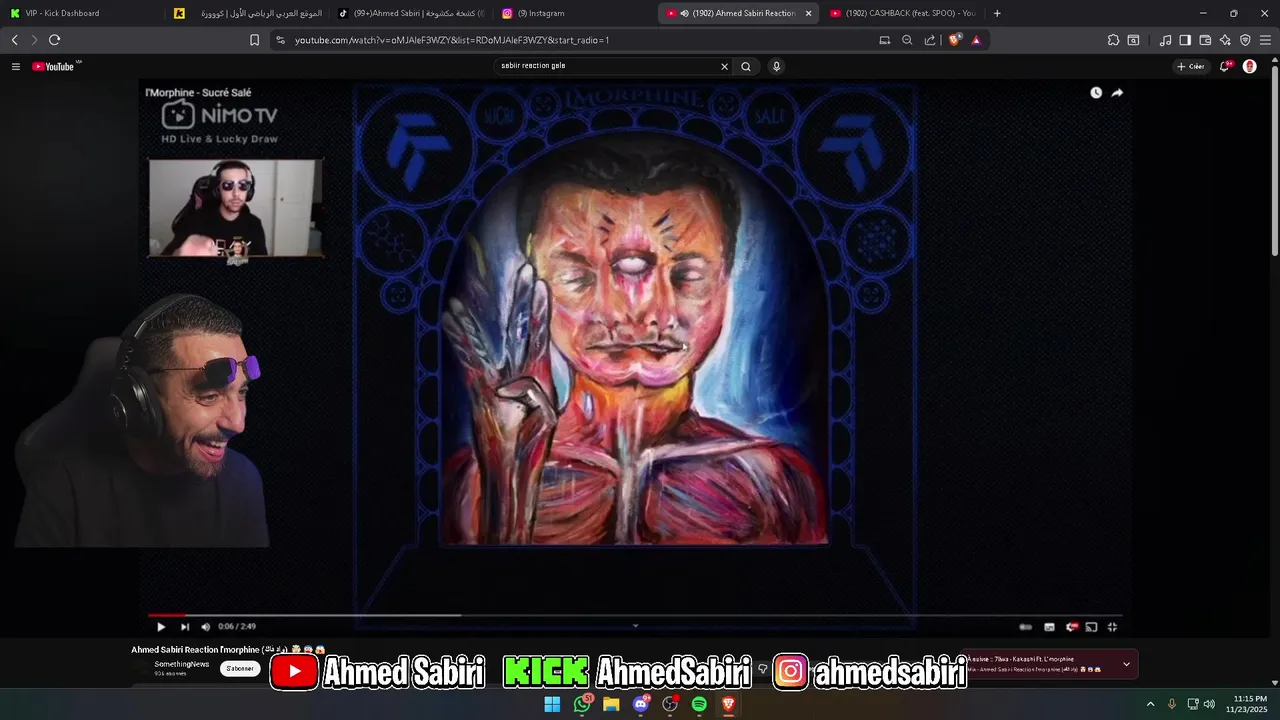Open Spotify from the taskbar
This screenshot has height=720, width=1280.
699,704
